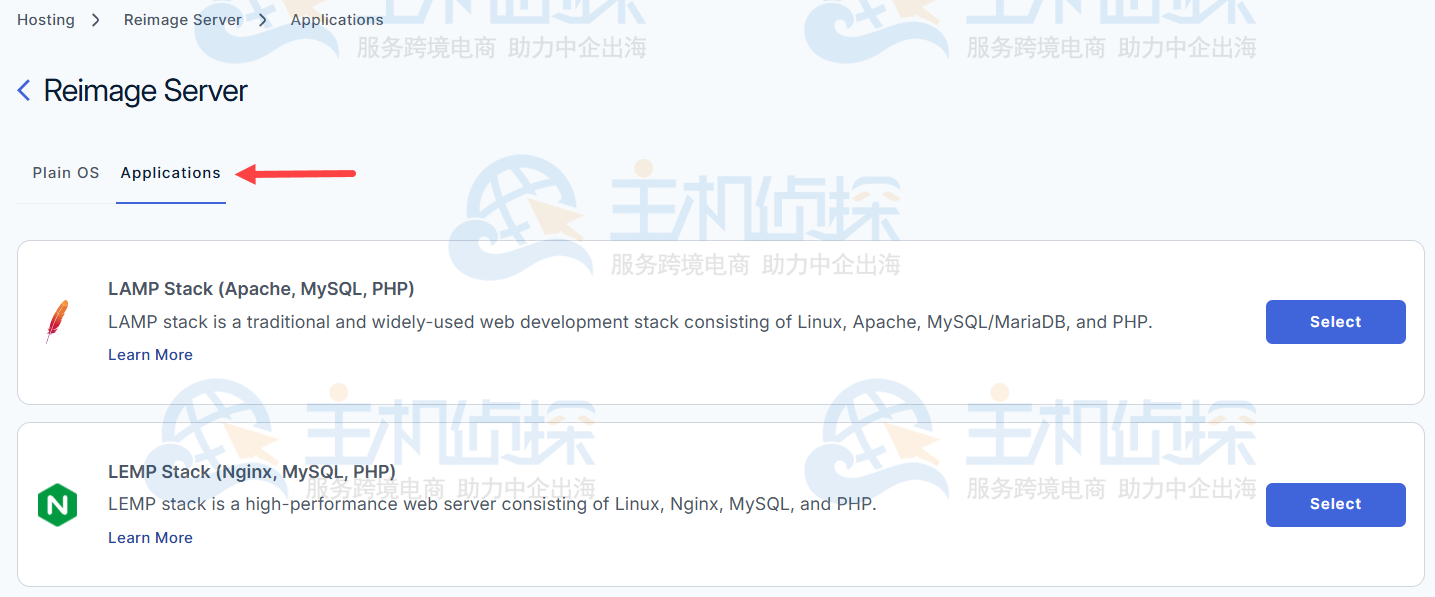Switch to the Applications tab
This screenshot has height=597, width=1435.
pyautogui.click(x=171, y=173)
